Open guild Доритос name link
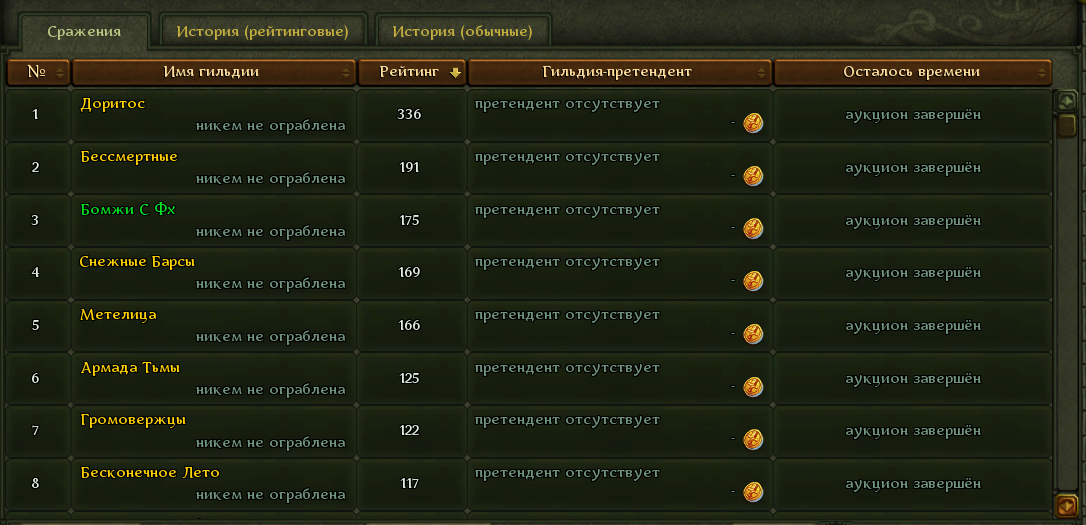 click(113, 104)
